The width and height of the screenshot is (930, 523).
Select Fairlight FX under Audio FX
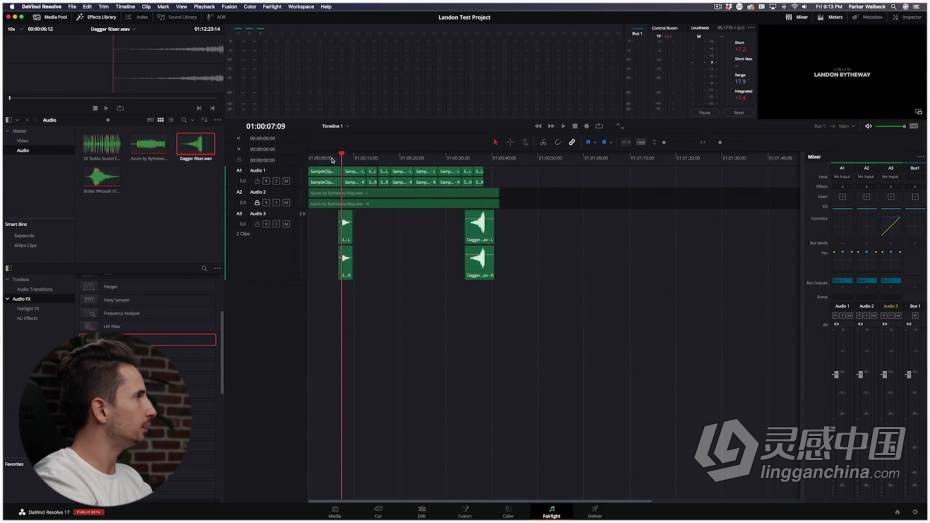pyautogui.click(x=28, y=309)
